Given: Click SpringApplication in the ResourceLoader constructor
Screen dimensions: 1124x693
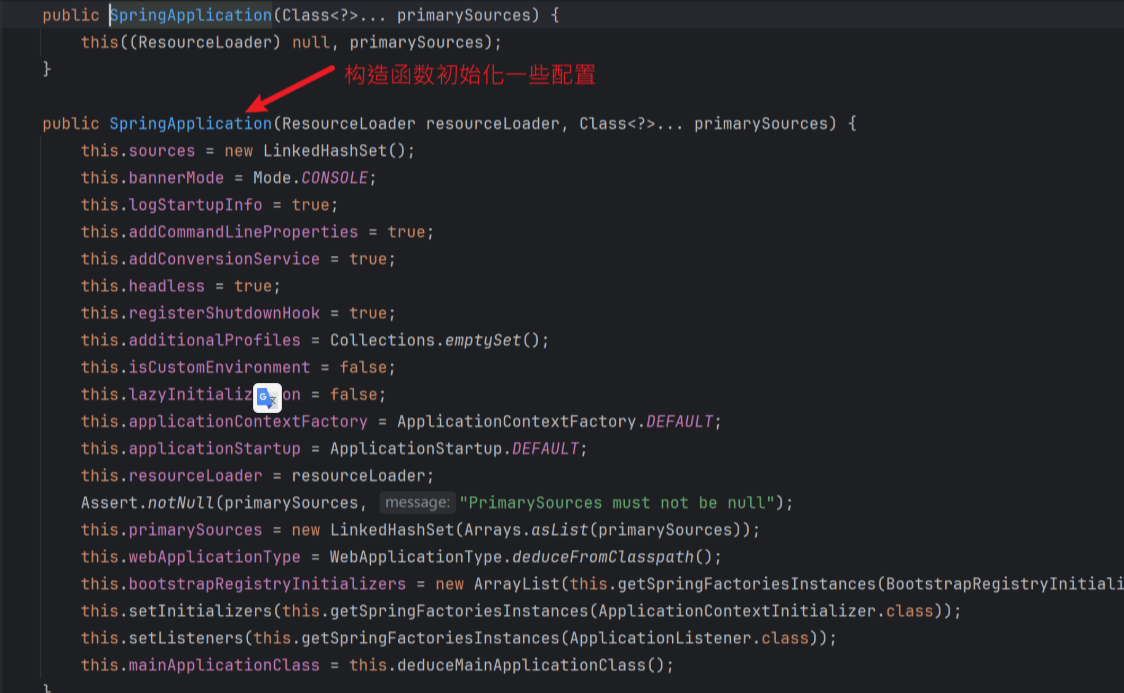Looking at the screenshot, I should click(x=191, y=123).
